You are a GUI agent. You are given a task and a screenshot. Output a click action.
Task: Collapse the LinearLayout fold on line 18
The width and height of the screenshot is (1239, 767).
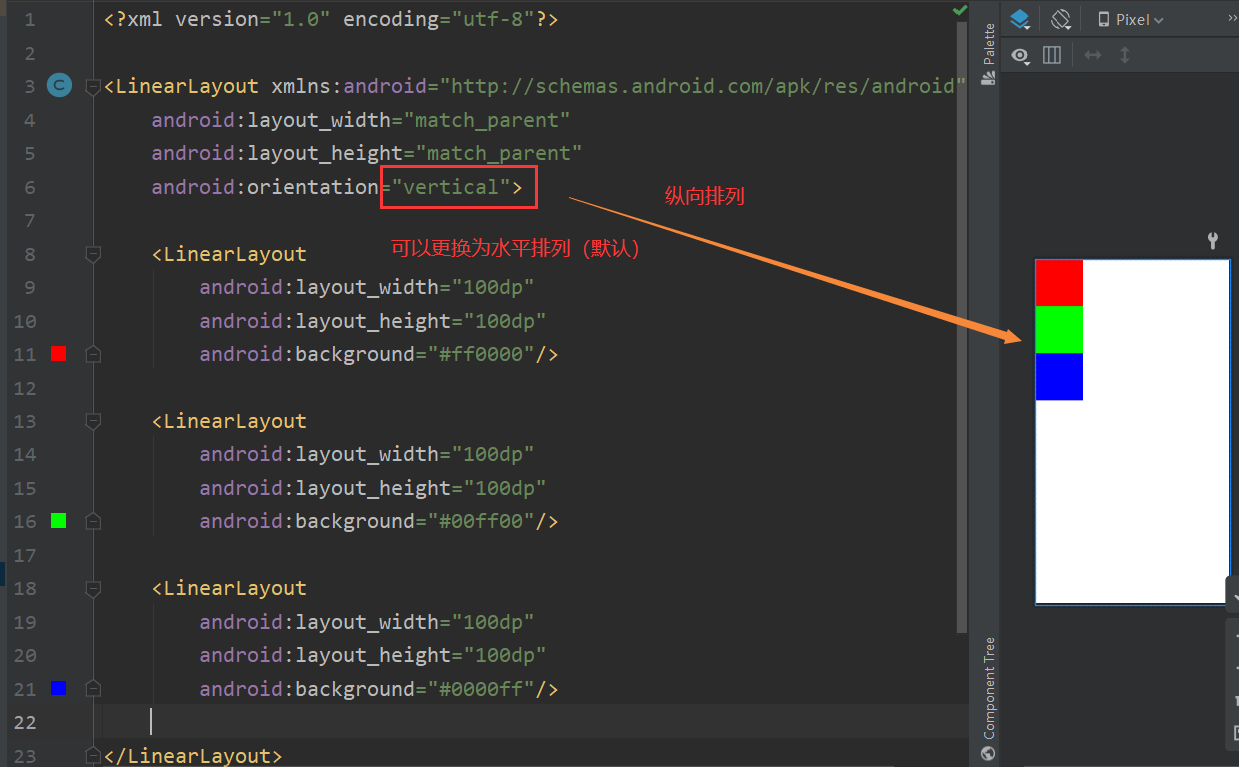pos(93,589)
